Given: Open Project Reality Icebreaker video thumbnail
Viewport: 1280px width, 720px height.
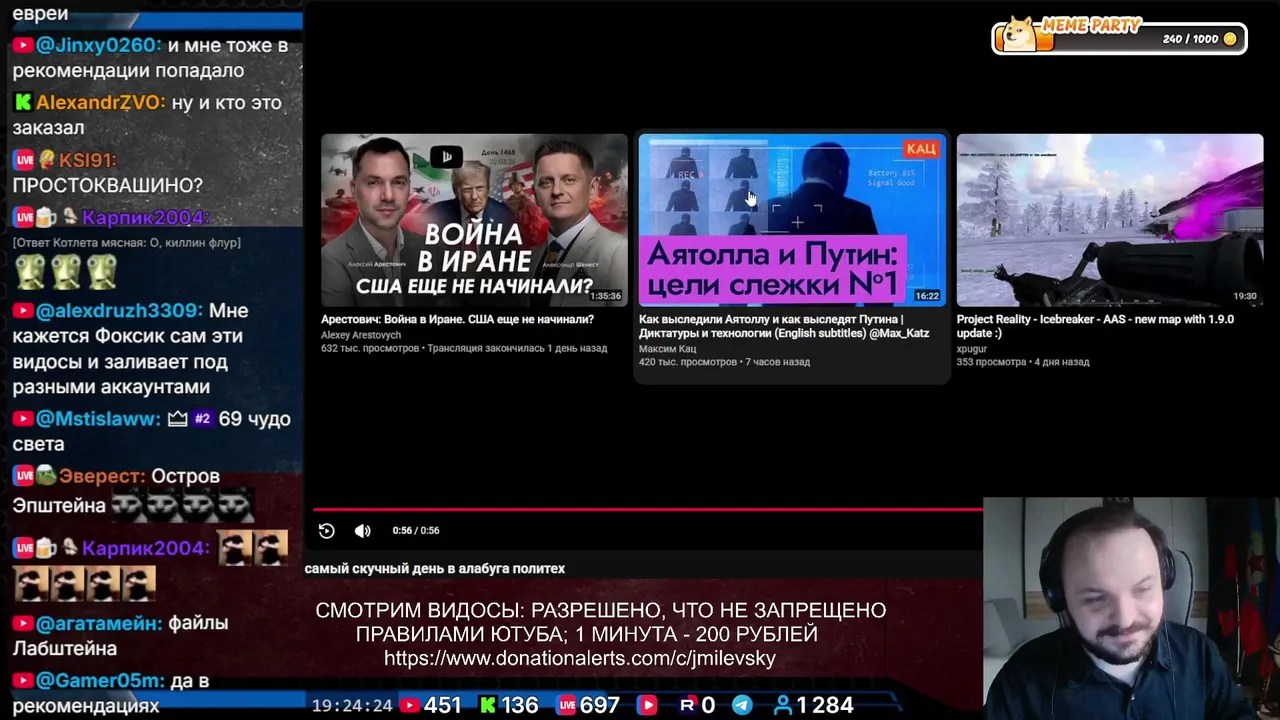Looking at the screenshot, I should click(1110, 220).
